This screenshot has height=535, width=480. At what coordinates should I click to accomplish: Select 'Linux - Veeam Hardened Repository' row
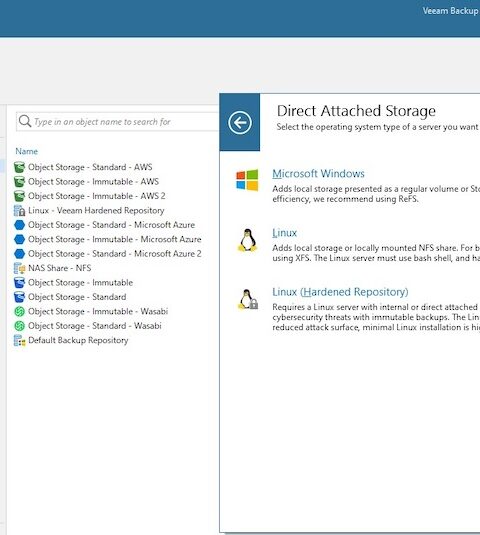tap(96, 211)
